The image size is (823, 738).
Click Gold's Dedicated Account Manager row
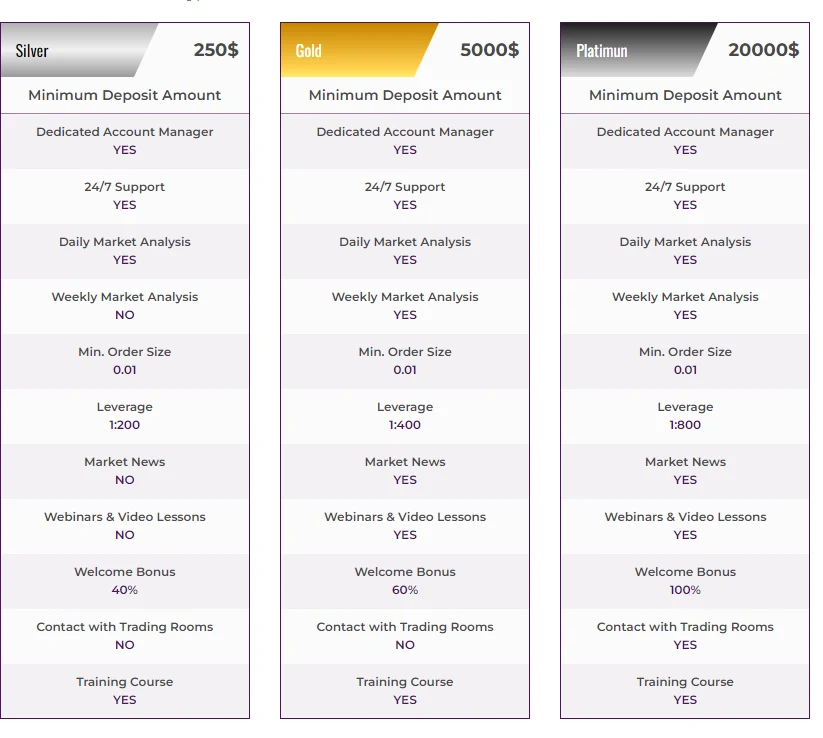pos(405,141)
